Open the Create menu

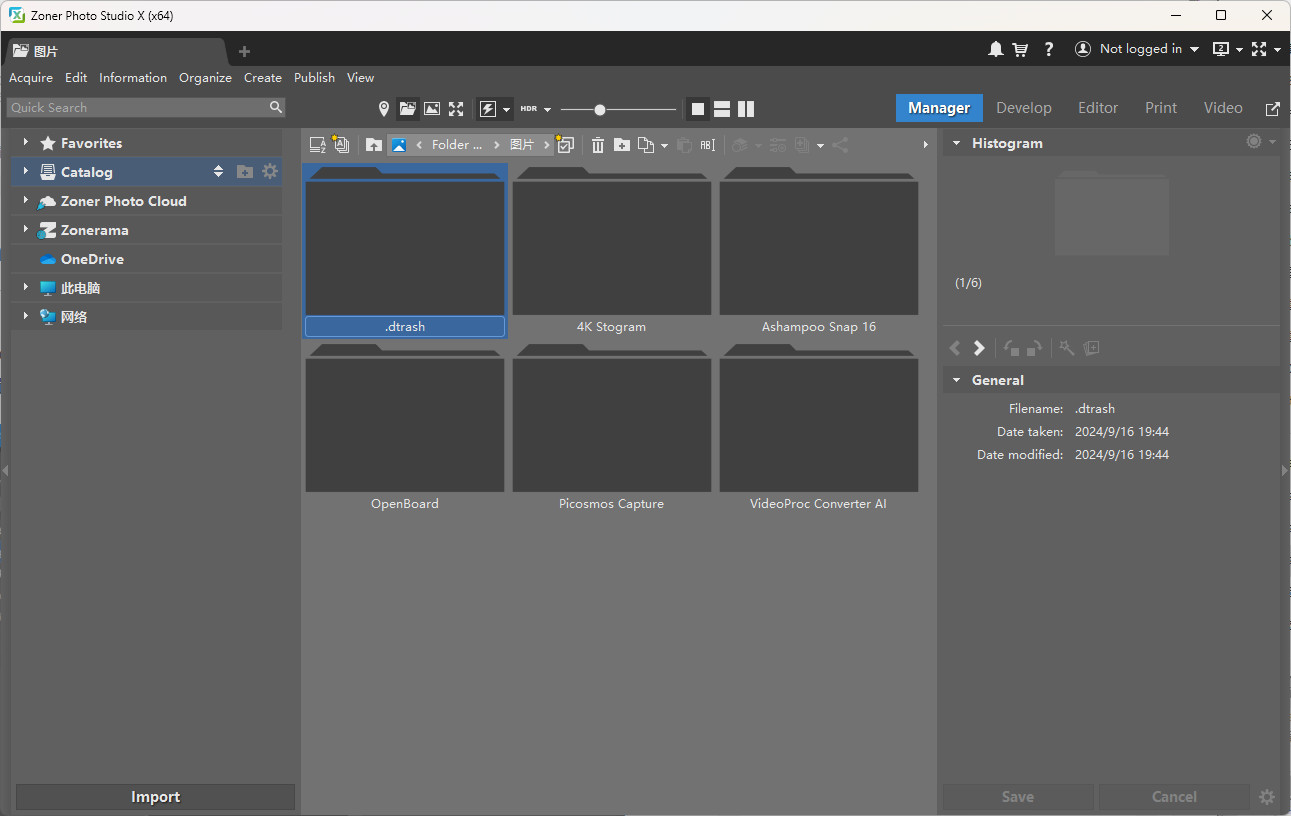click(x=263, y=77)
